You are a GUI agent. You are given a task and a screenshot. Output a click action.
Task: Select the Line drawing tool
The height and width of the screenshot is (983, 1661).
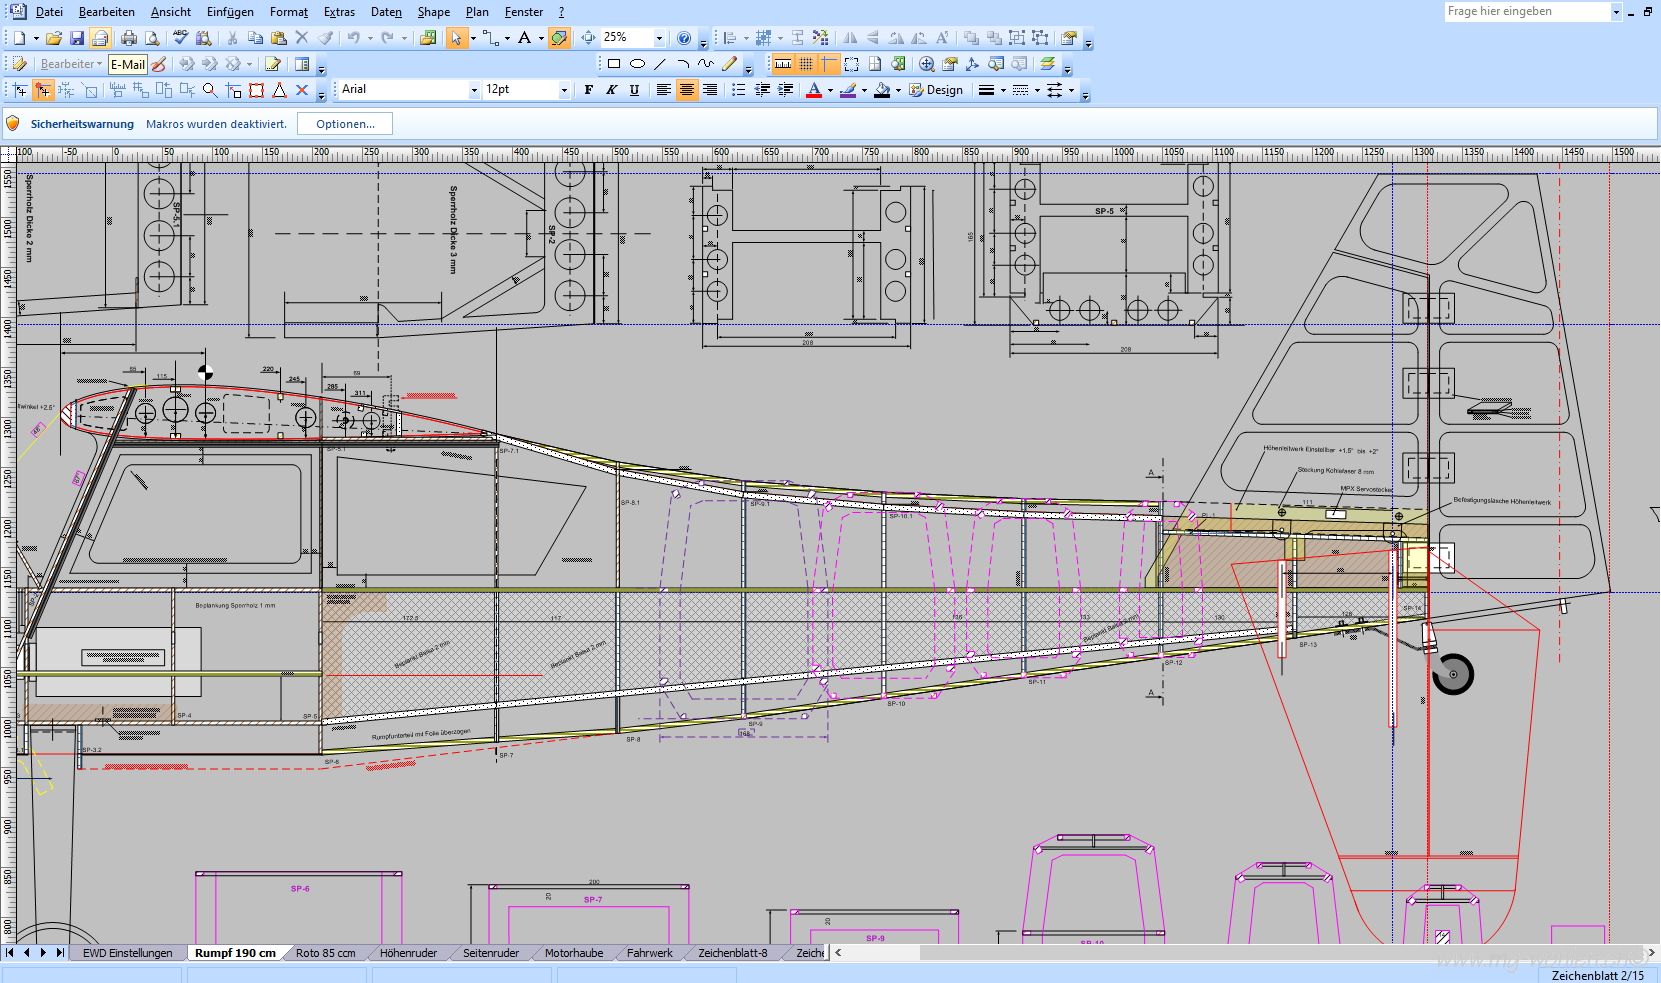click(660, 64)
